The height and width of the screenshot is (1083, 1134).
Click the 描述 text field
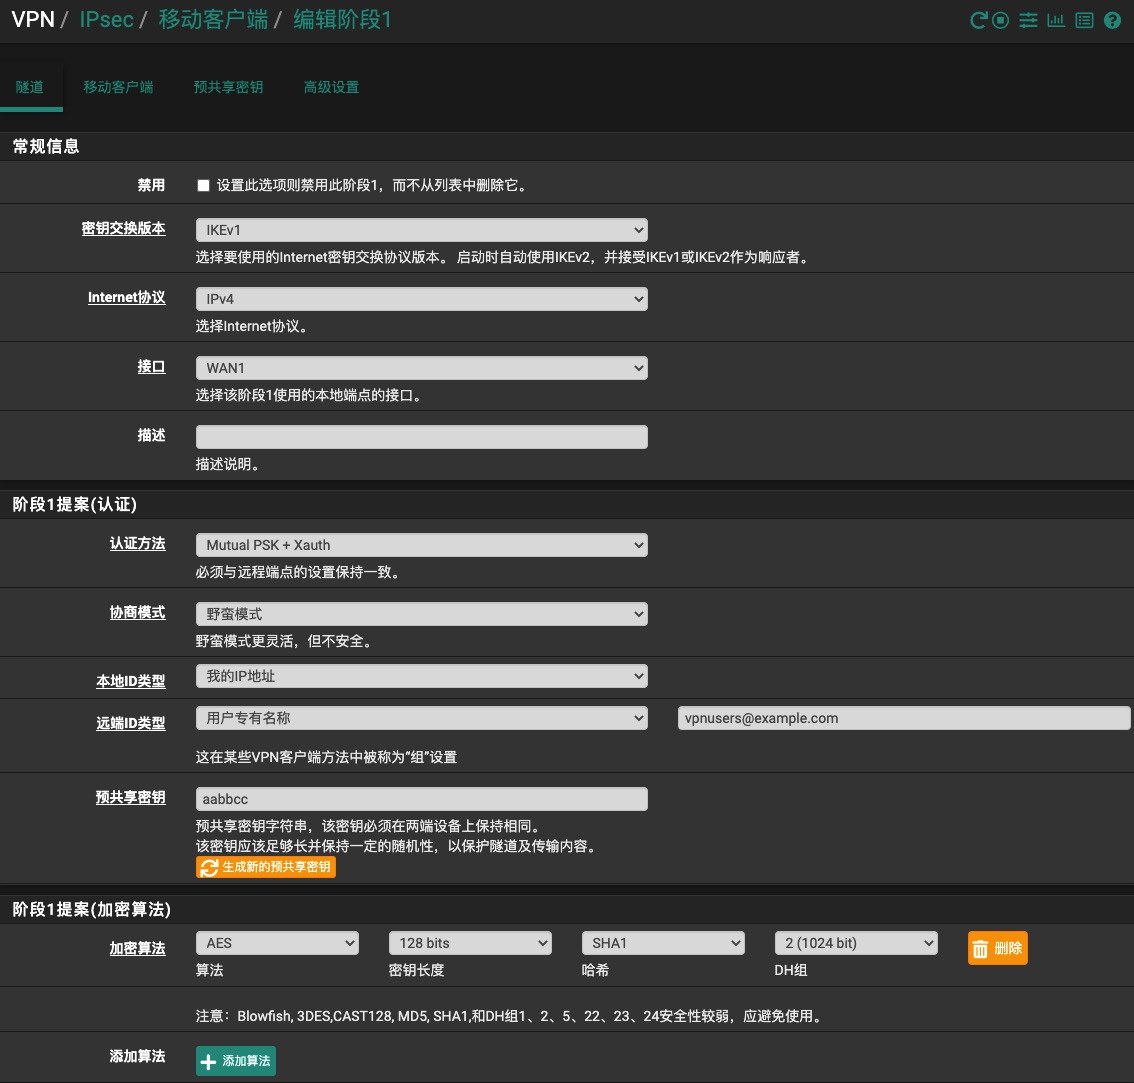click(x=421, y=437)
